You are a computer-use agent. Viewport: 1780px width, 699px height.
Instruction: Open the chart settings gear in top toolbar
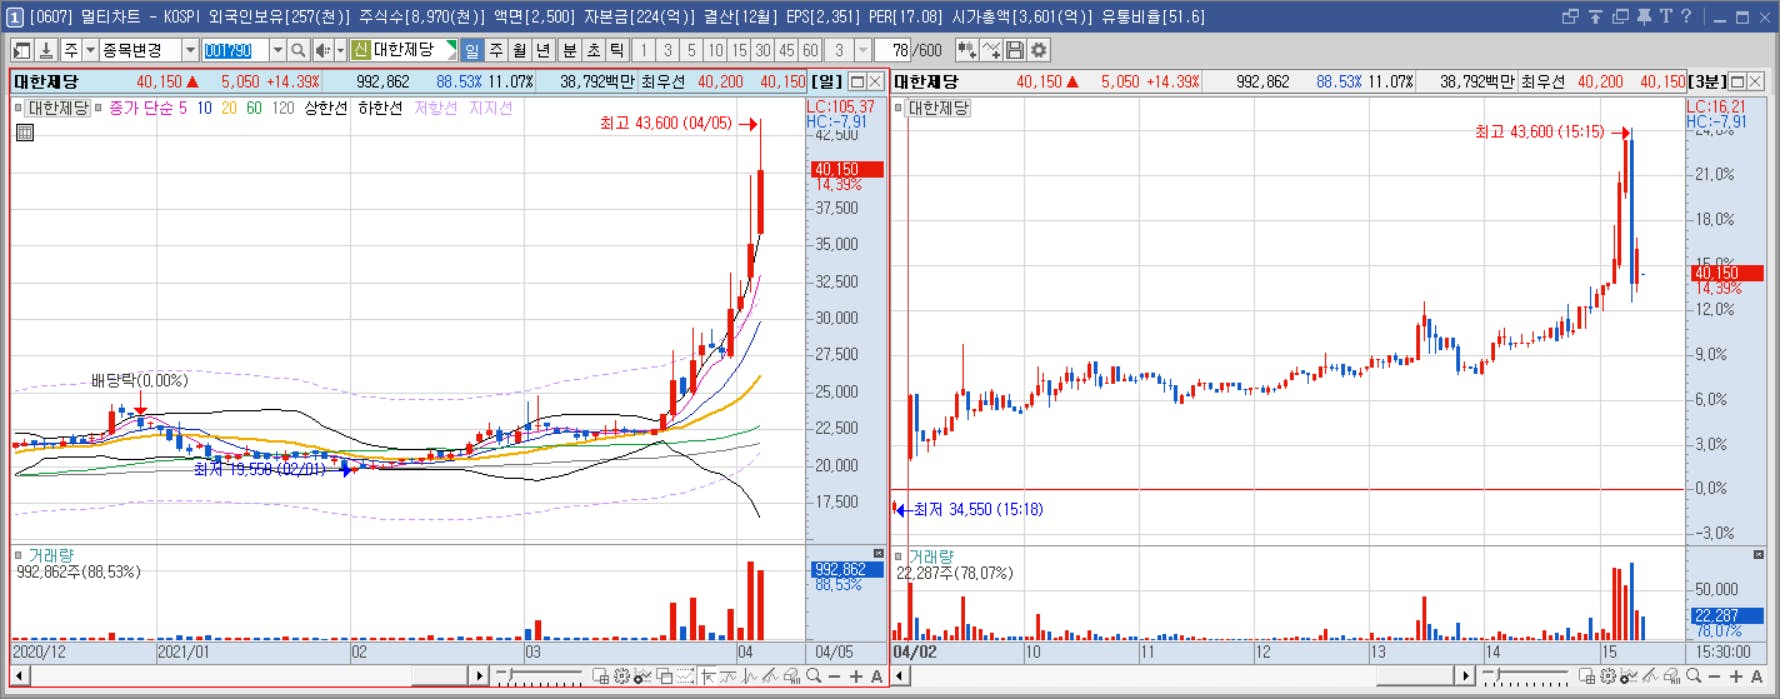pos(1039,50)
